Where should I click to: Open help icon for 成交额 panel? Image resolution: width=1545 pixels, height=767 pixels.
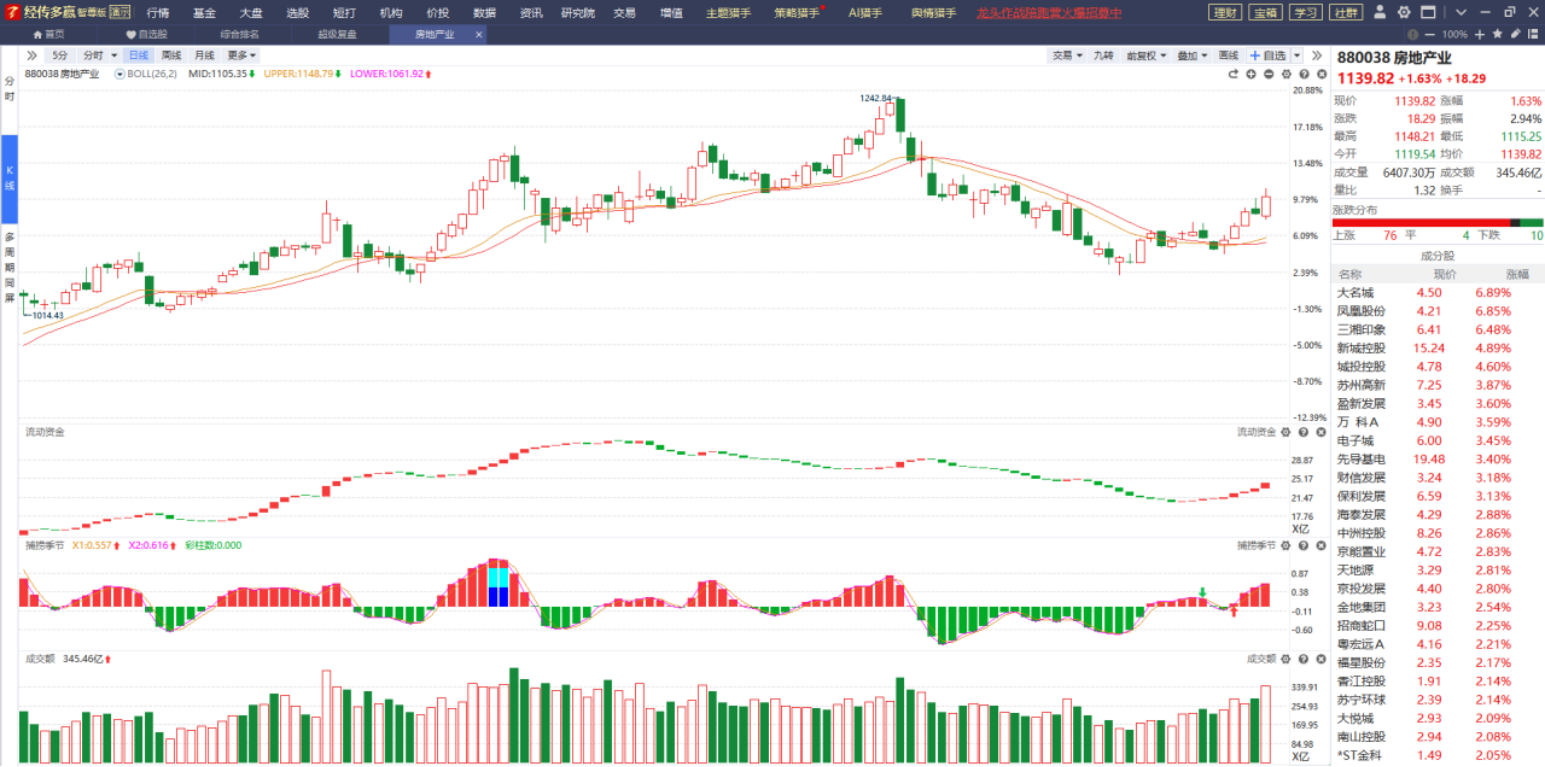(1303, 659)
